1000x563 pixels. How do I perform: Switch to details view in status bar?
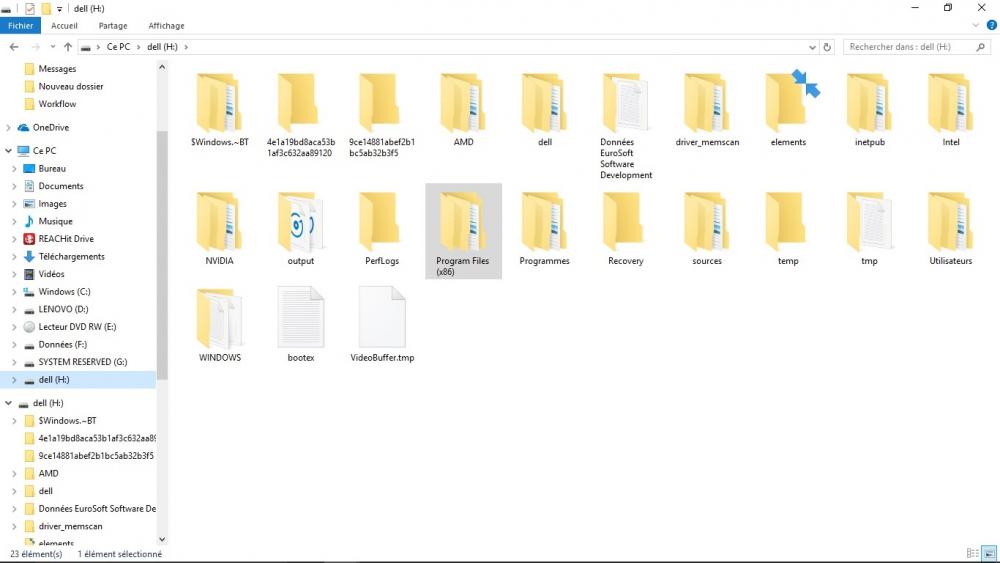(973, 553)
